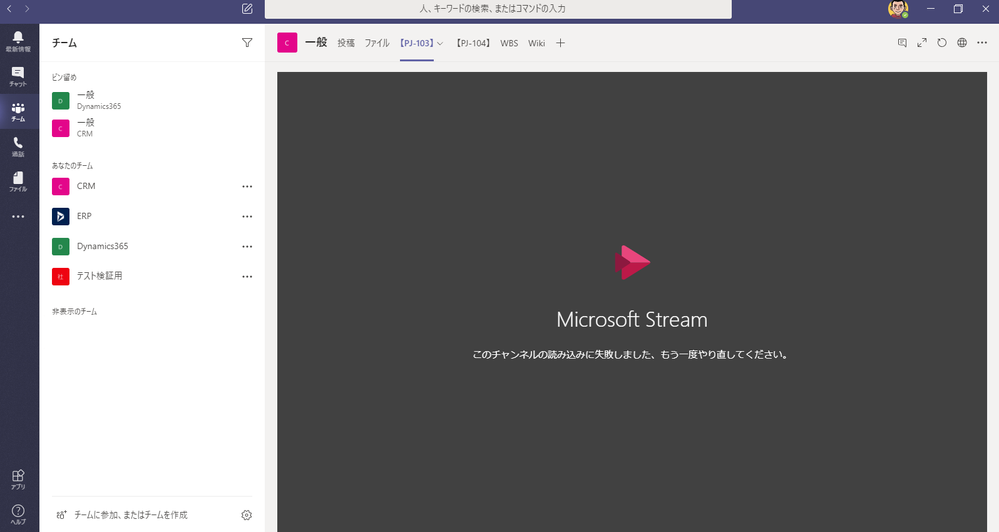Reload the tab with refresh icon
Viewport: 999px width, 532px height.
point(942,43)
